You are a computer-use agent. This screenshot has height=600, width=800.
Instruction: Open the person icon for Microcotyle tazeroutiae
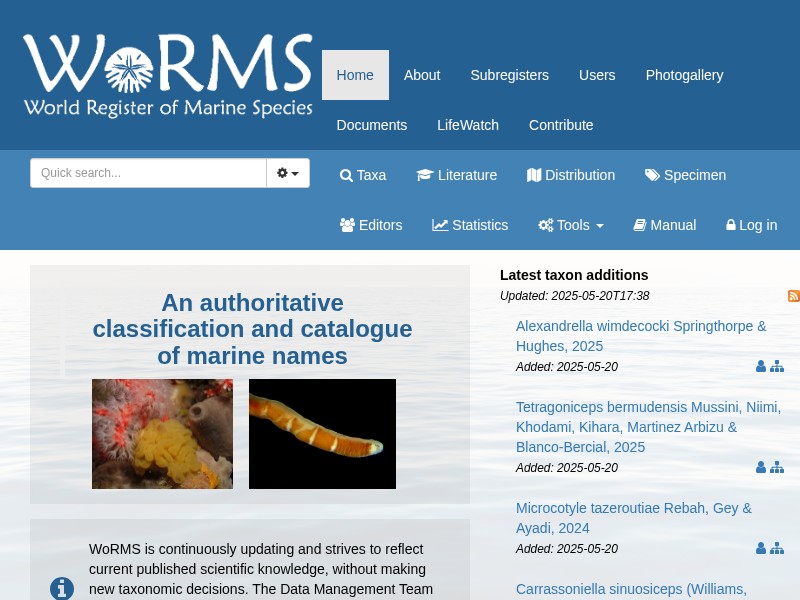761,548
